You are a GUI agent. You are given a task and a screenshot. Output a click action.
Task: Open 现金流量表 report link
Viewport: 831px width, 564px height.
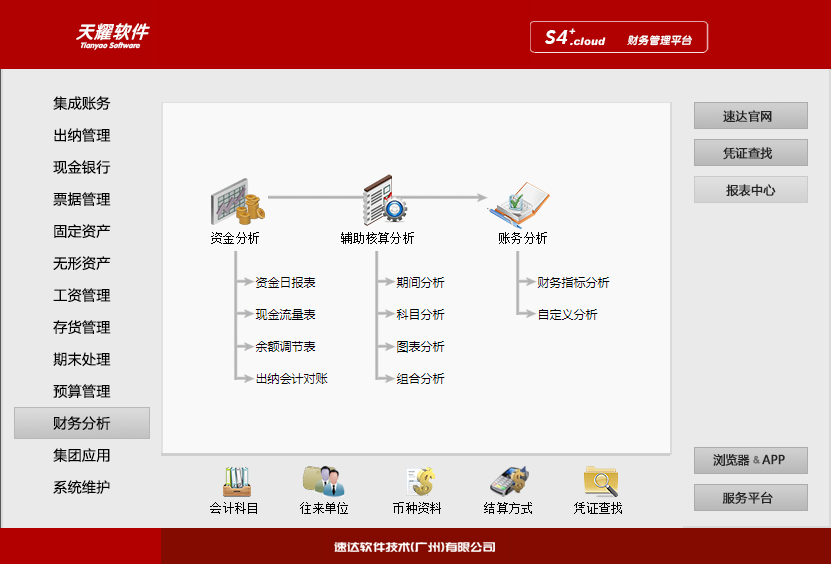(285, 315)
